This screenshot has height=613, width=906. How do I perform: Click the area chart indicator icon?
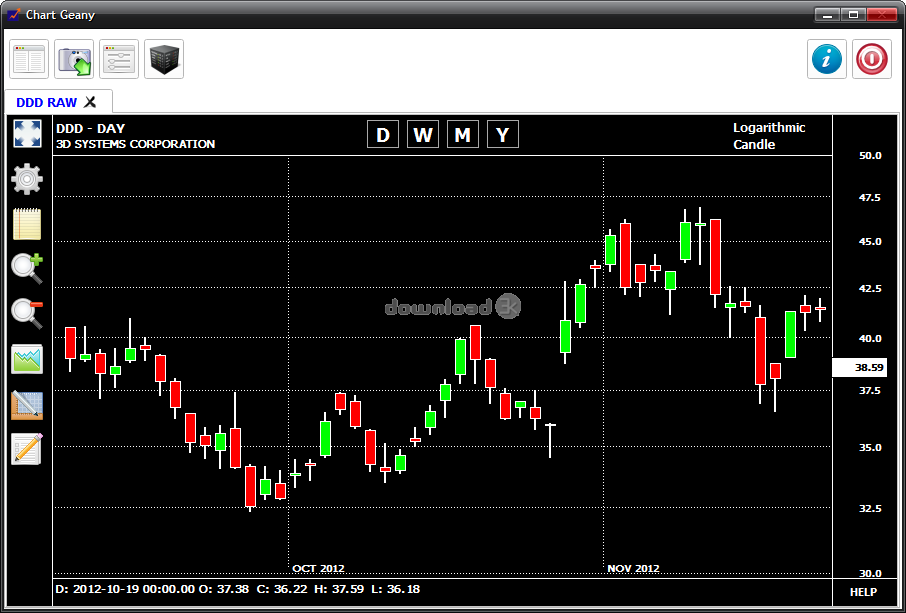(x=27, y=359)
